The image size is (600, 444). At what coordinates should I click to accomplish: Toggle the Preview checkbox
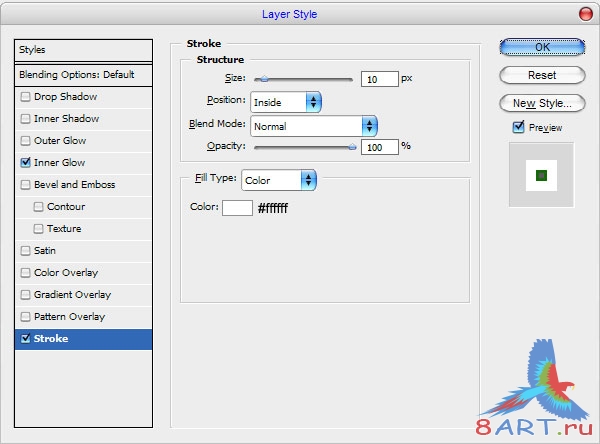point(518,127)
